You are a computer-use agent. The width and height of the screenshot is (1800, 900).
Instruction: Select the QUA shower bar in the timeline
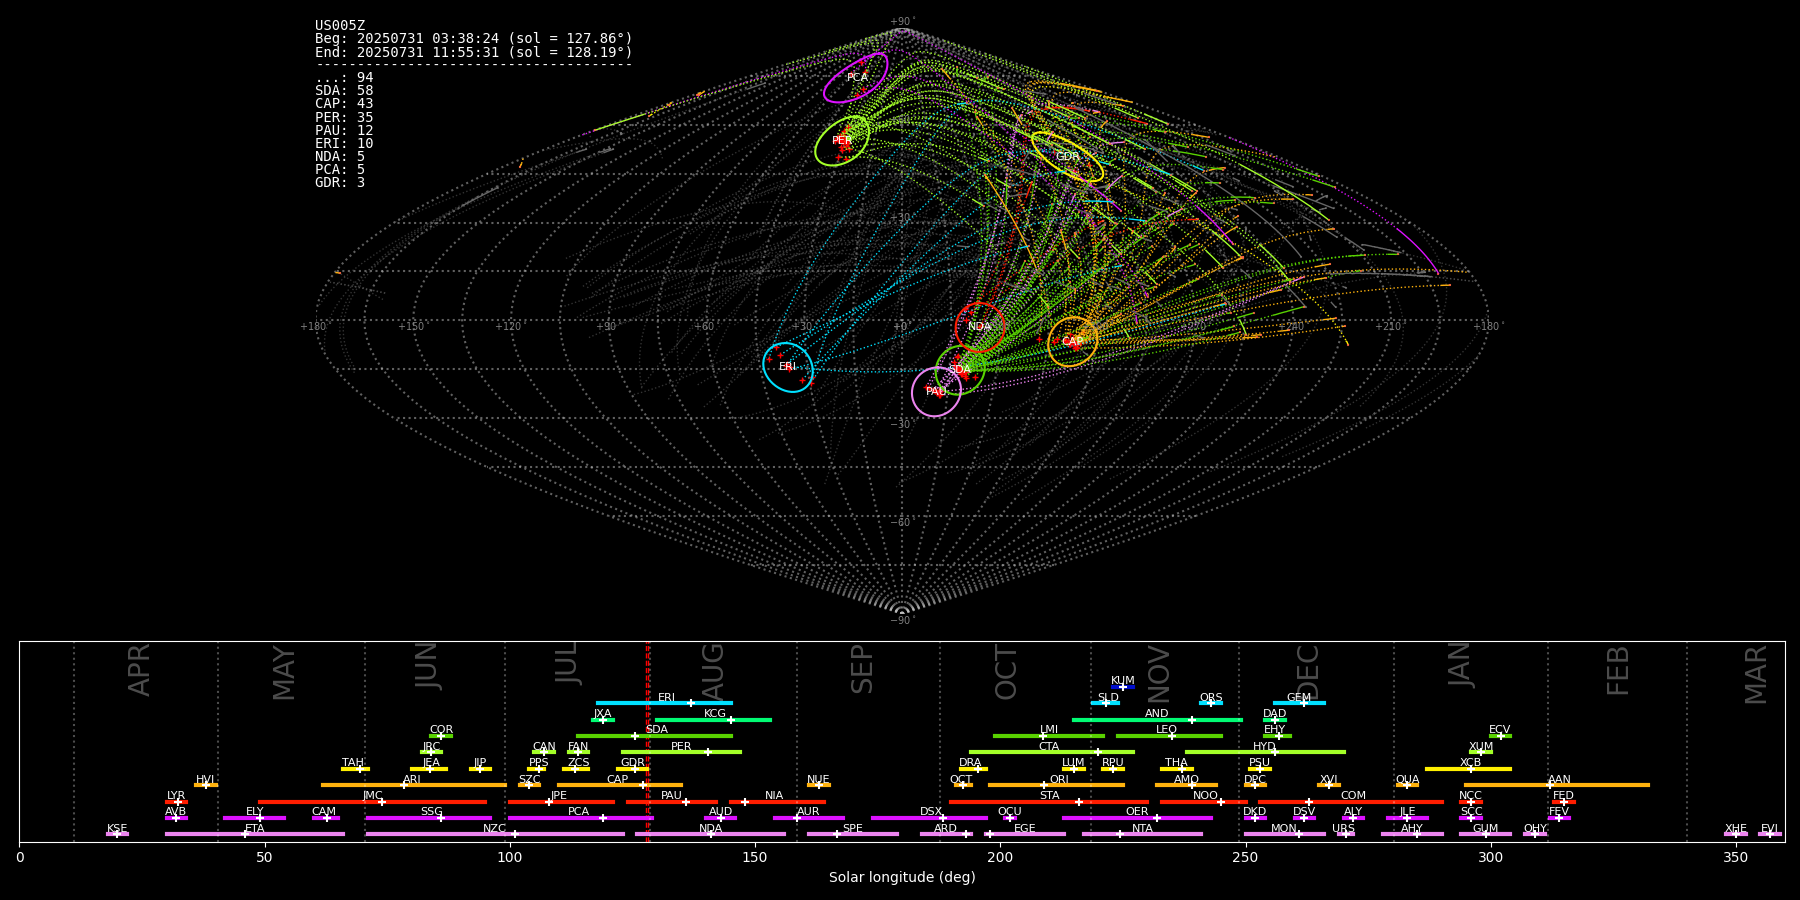pos(1407,785)
